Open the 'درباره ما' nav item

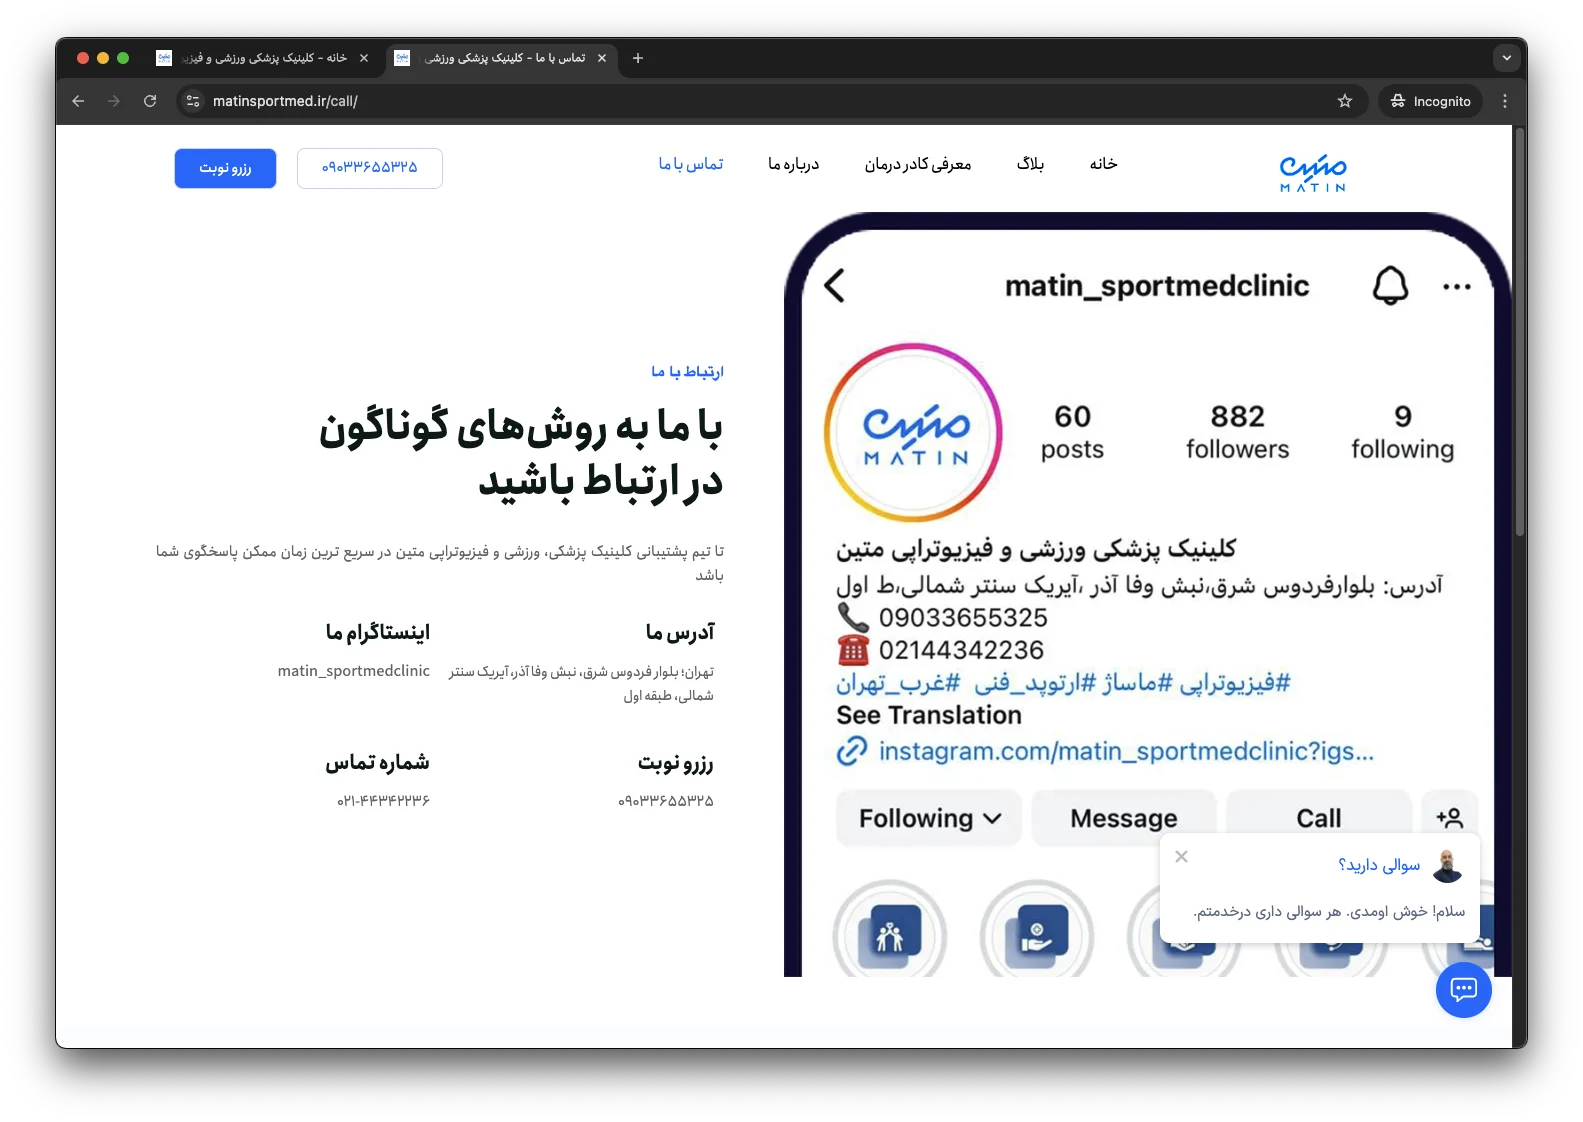793,164
